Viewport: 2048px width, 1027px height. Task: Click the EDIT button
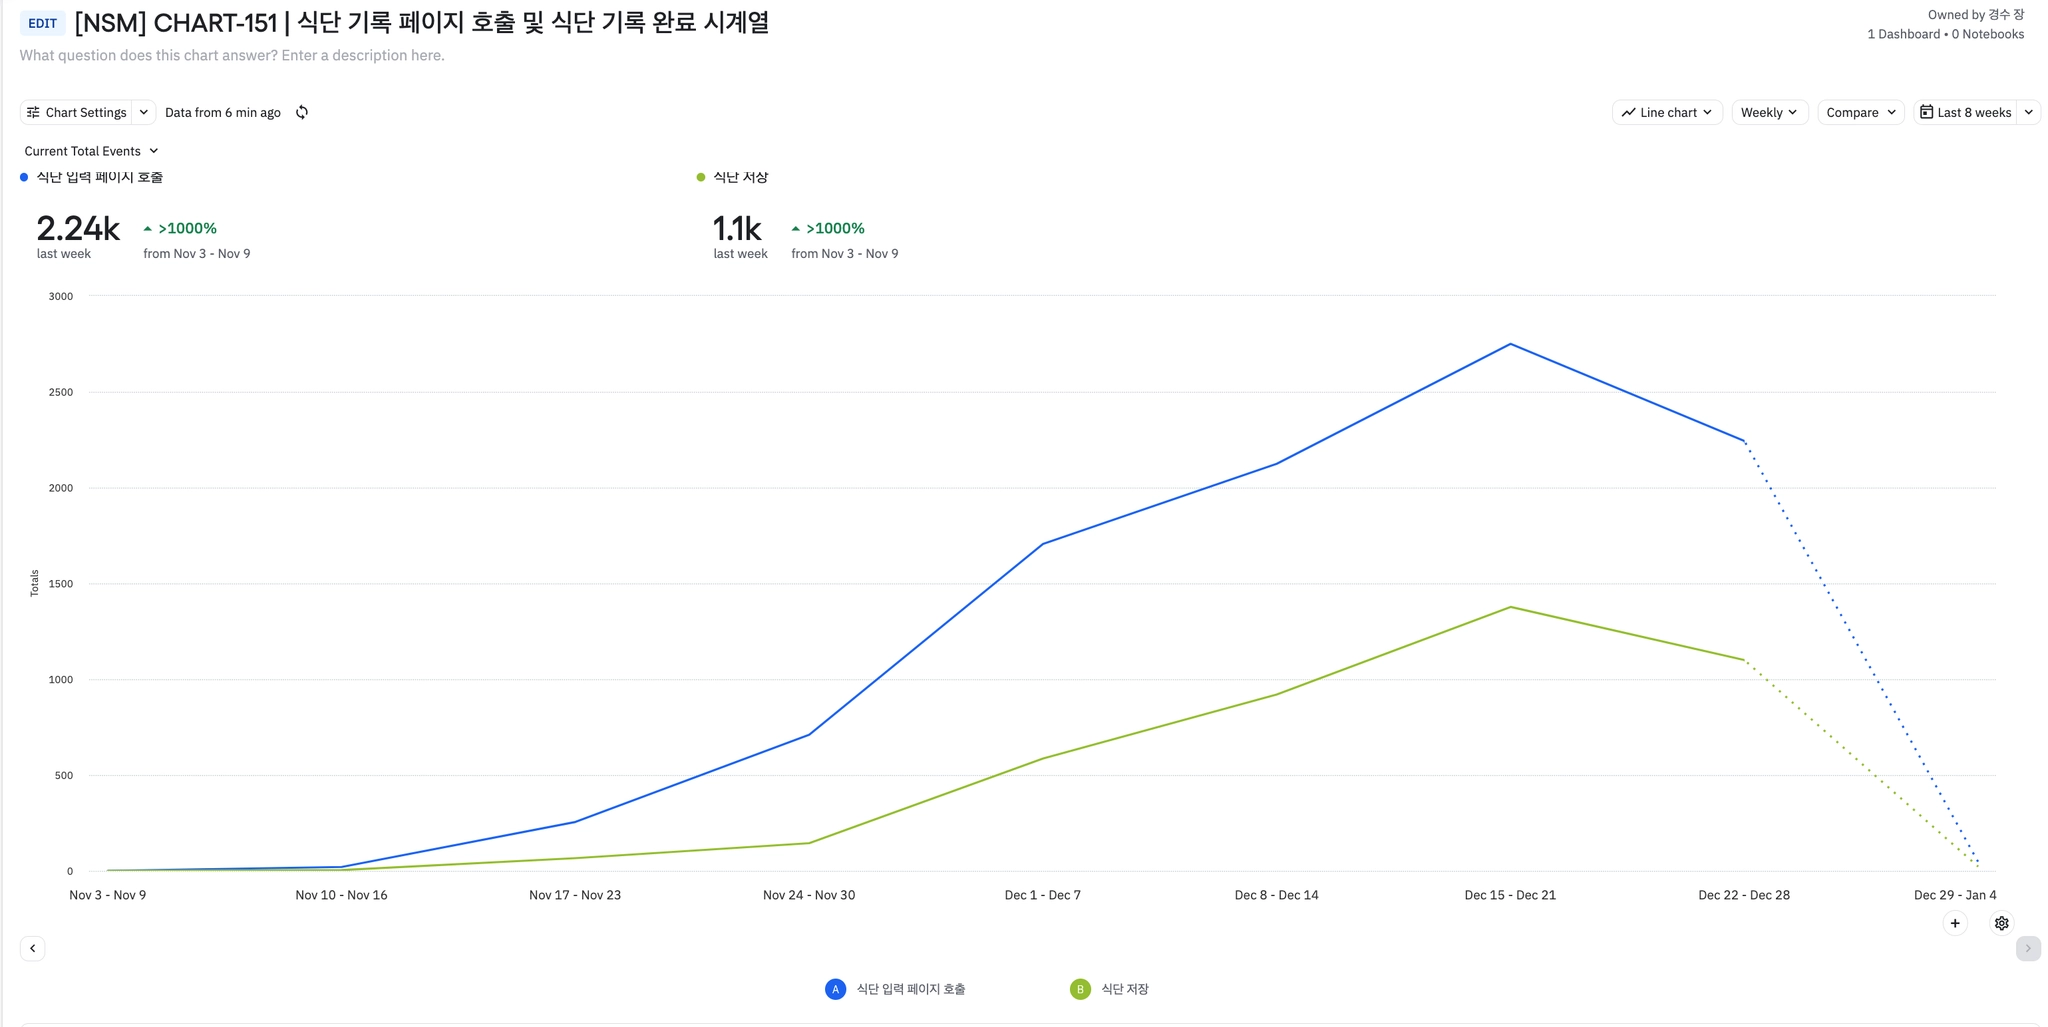point(42,23)
